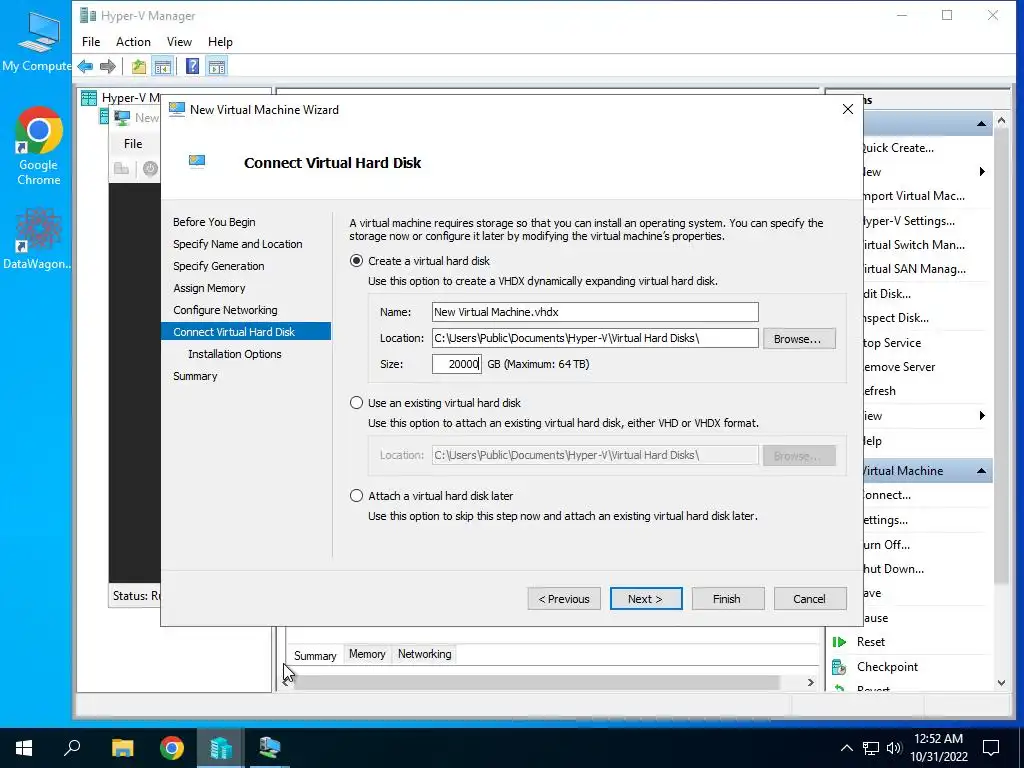Viewport: 1024px width, 768px height.
Task: Expand the New submenu arrow in Actions
Action: [x=982, y=172]
